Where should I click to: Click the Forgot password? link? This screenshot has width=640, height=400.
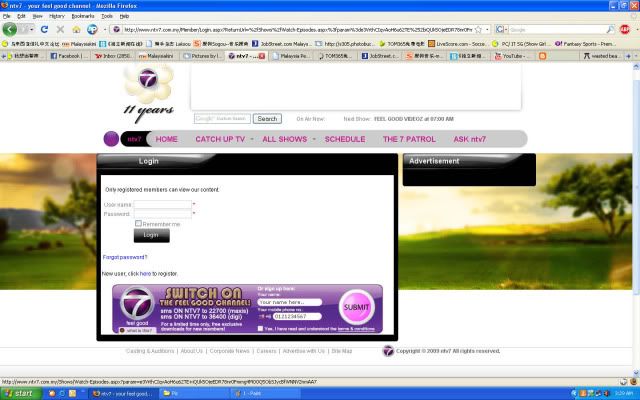tap(125, 257)
